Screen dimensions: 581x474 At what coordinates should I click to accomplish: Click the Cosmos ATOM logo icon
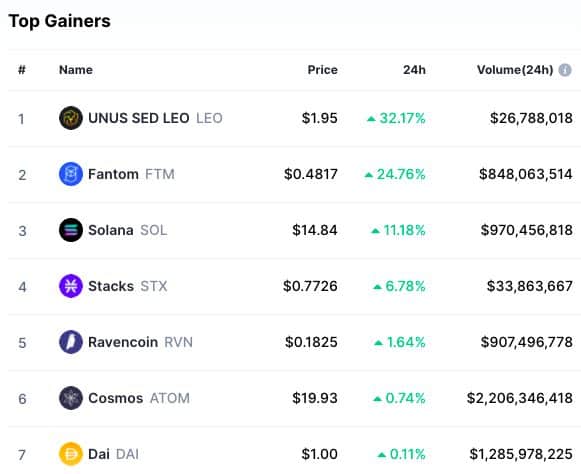pos(71,398)
